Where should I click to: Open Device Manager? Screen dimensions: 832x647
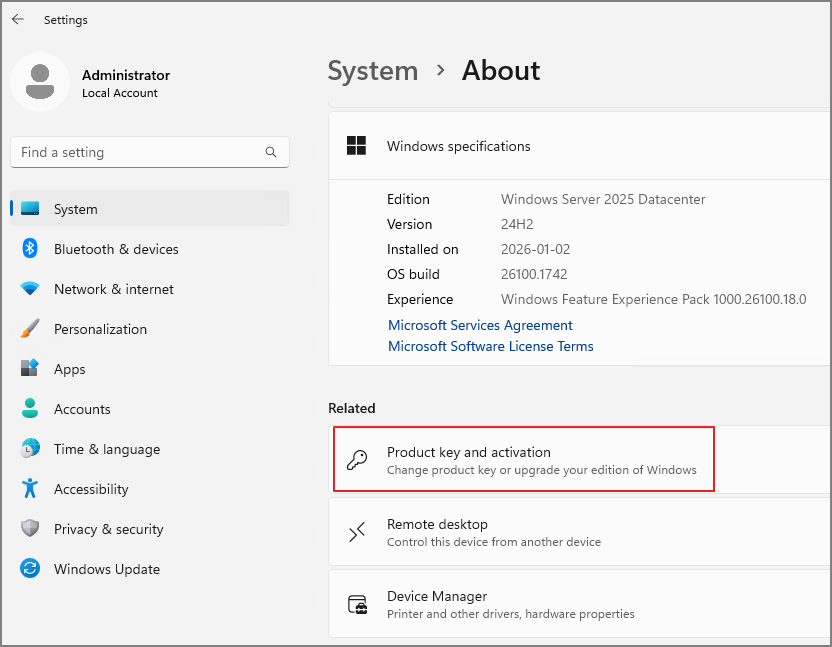pos(580,603)
